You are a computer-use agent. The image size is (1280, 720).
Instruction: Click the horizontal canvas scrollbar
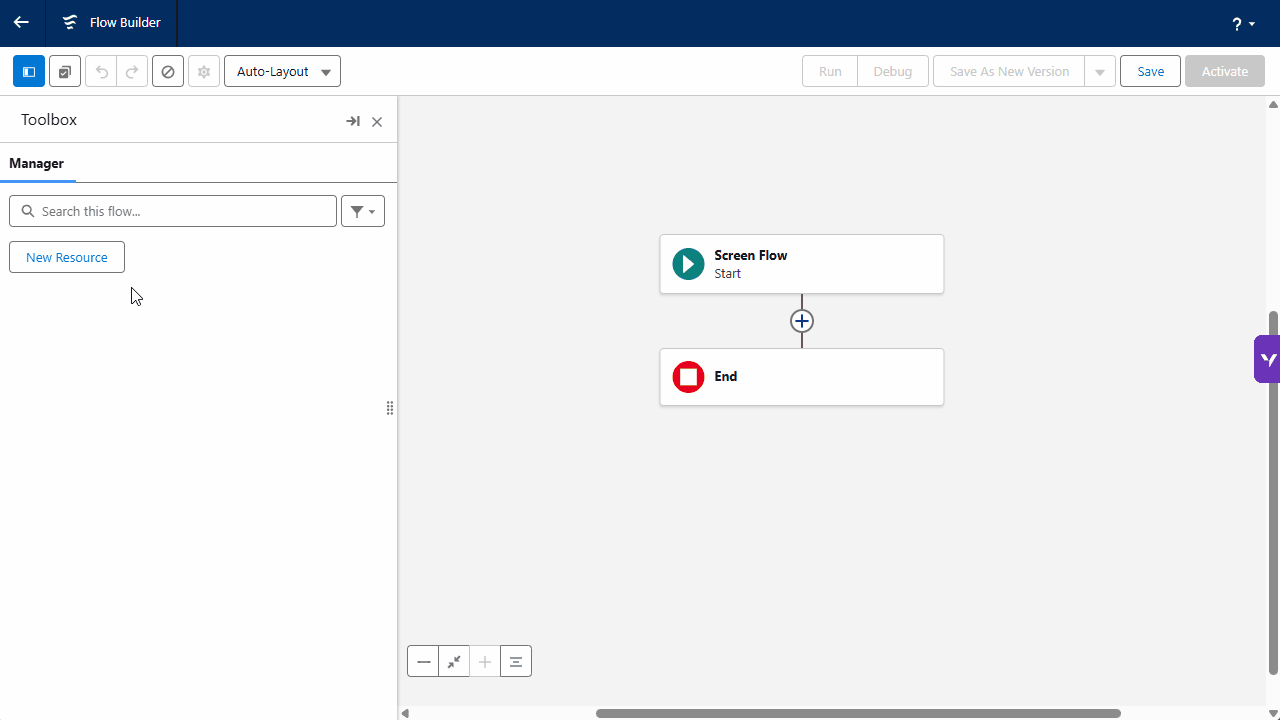tap(858, 713)
